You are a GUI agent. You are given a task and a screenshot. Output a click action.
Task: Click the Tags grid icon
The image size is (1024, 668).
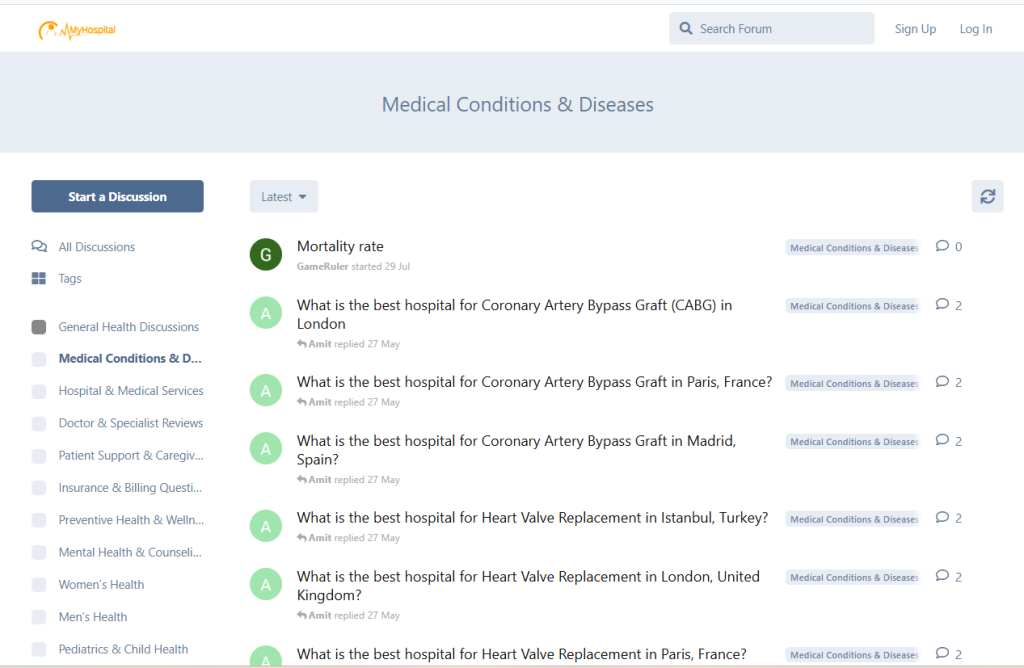click(39, 279)
